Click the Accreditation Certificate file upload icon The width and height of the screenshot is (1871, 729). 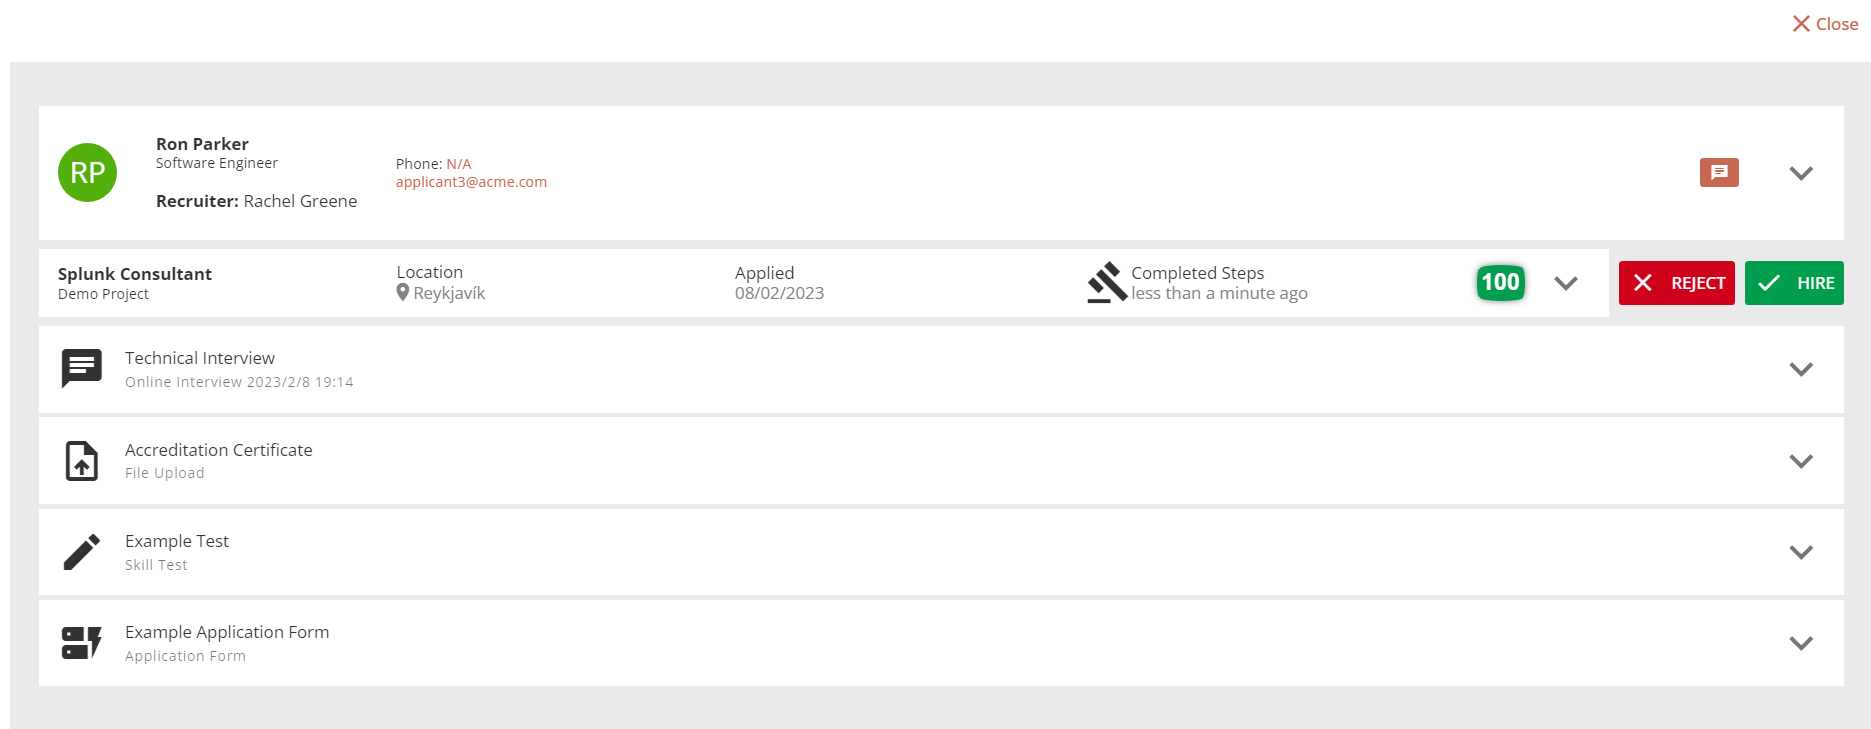click(x=81, y=461)
